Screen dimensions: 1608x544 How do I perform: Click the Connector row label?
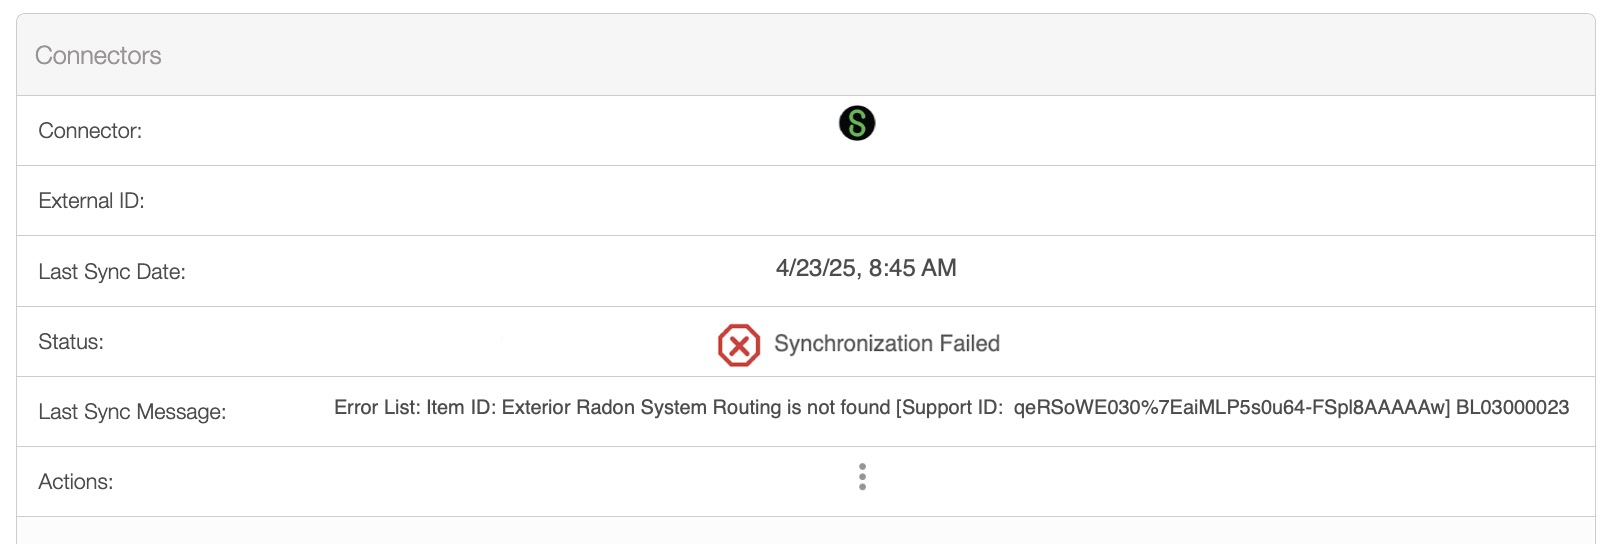(x=90, y=131)
